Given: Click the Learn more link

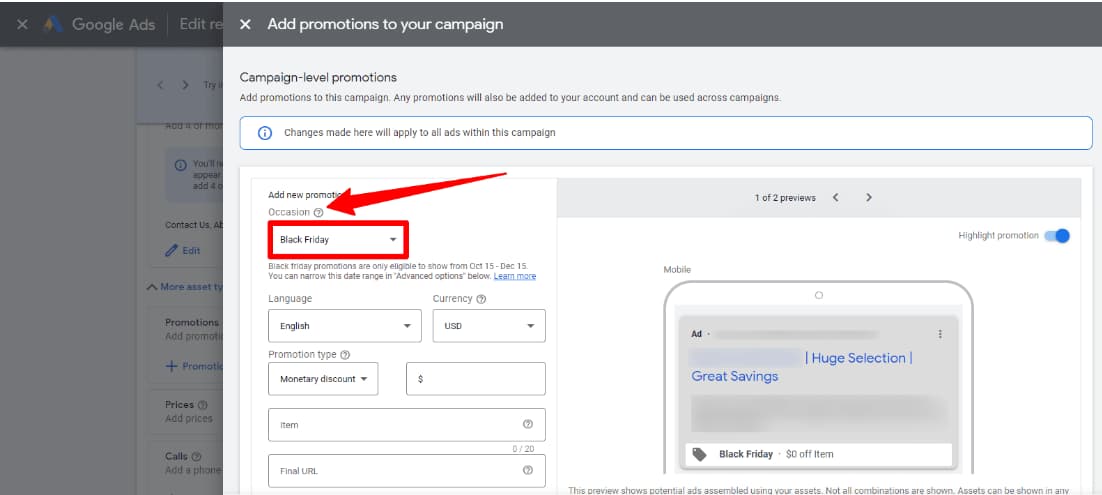Looking at the screenshot, I should click(515, 276).
